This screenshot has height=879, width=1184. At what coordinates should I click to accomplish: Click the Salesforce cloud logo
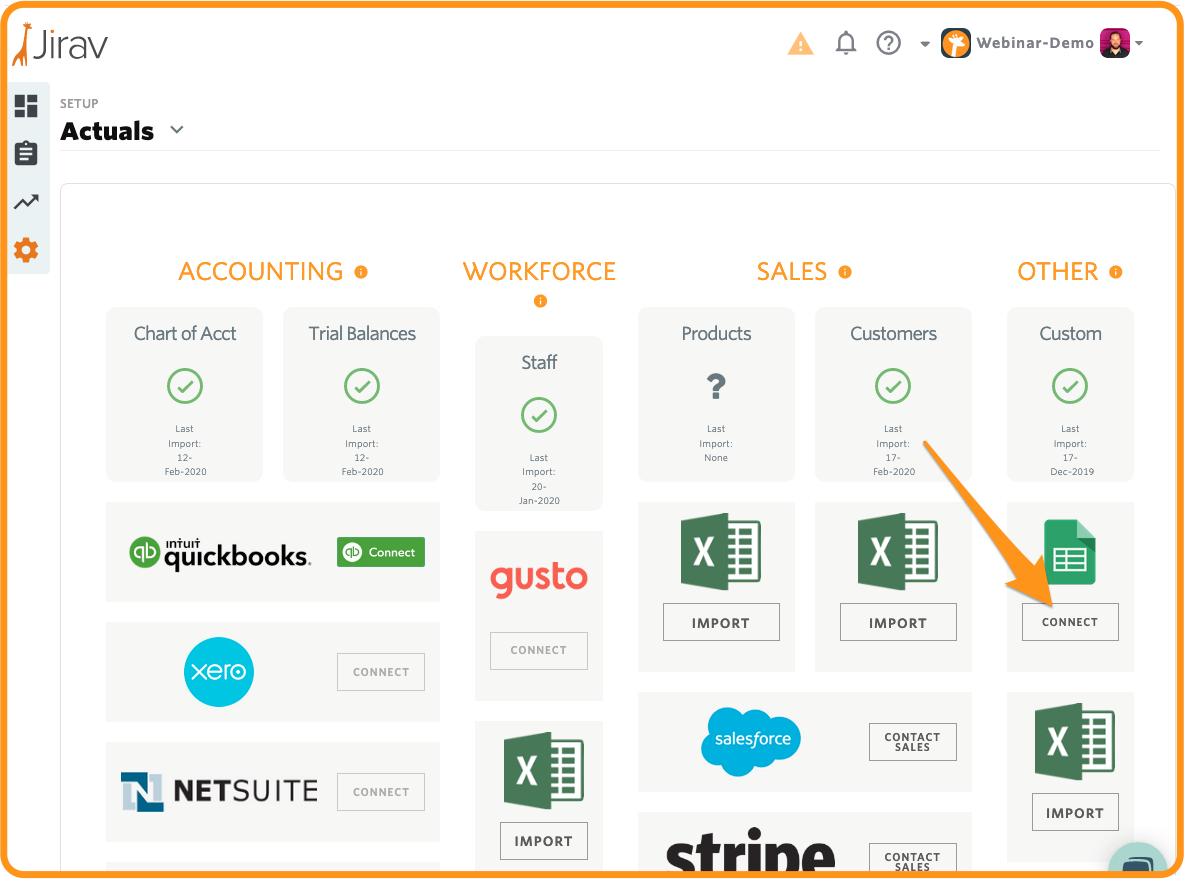[752, 741]
